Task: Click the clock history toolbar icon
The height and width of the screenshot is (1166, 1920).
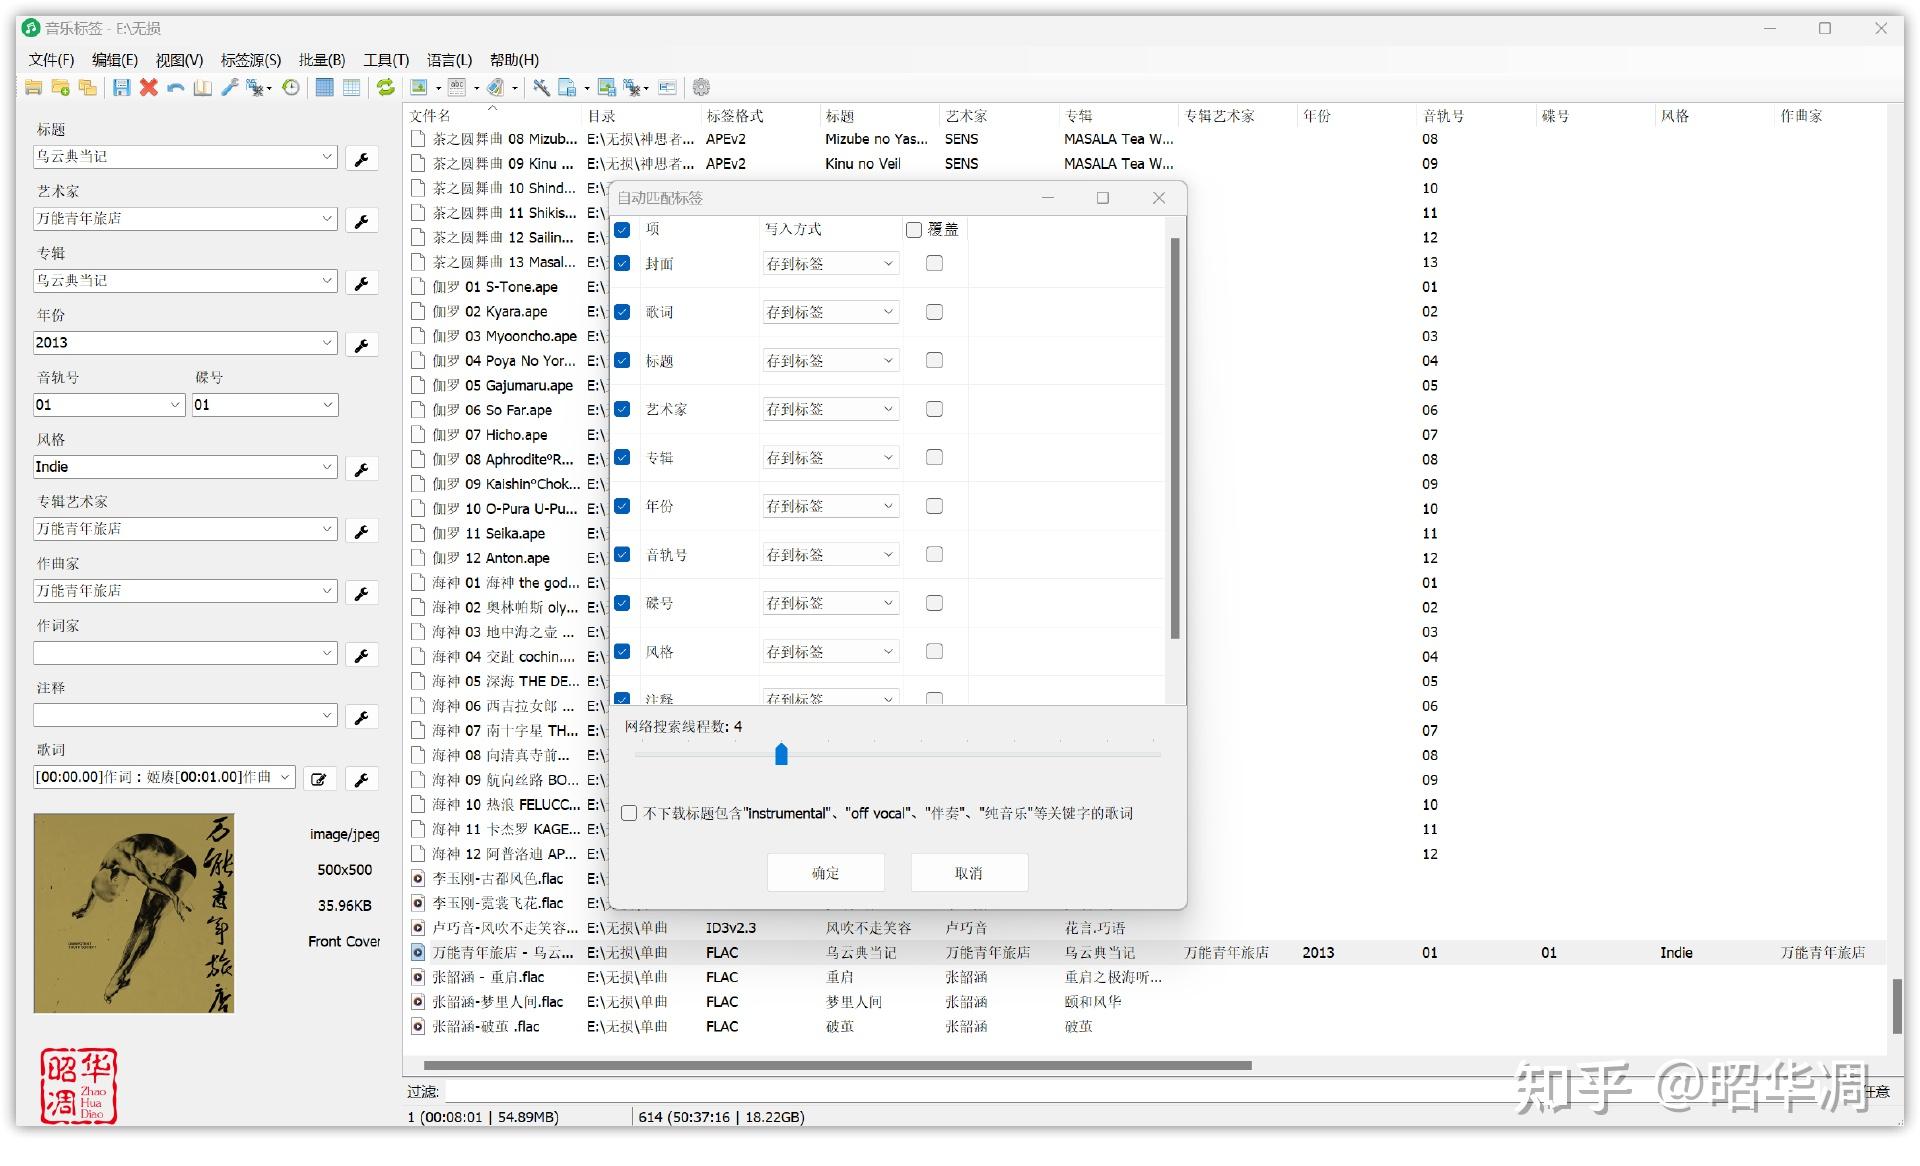Action: tap(291, 88)
